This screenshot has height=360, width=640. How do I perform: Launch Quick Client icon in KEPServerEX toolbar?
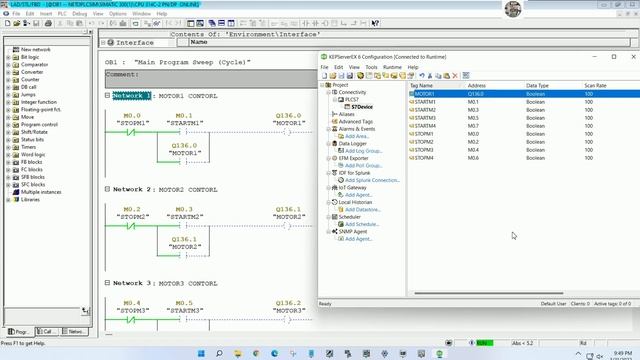466,76
